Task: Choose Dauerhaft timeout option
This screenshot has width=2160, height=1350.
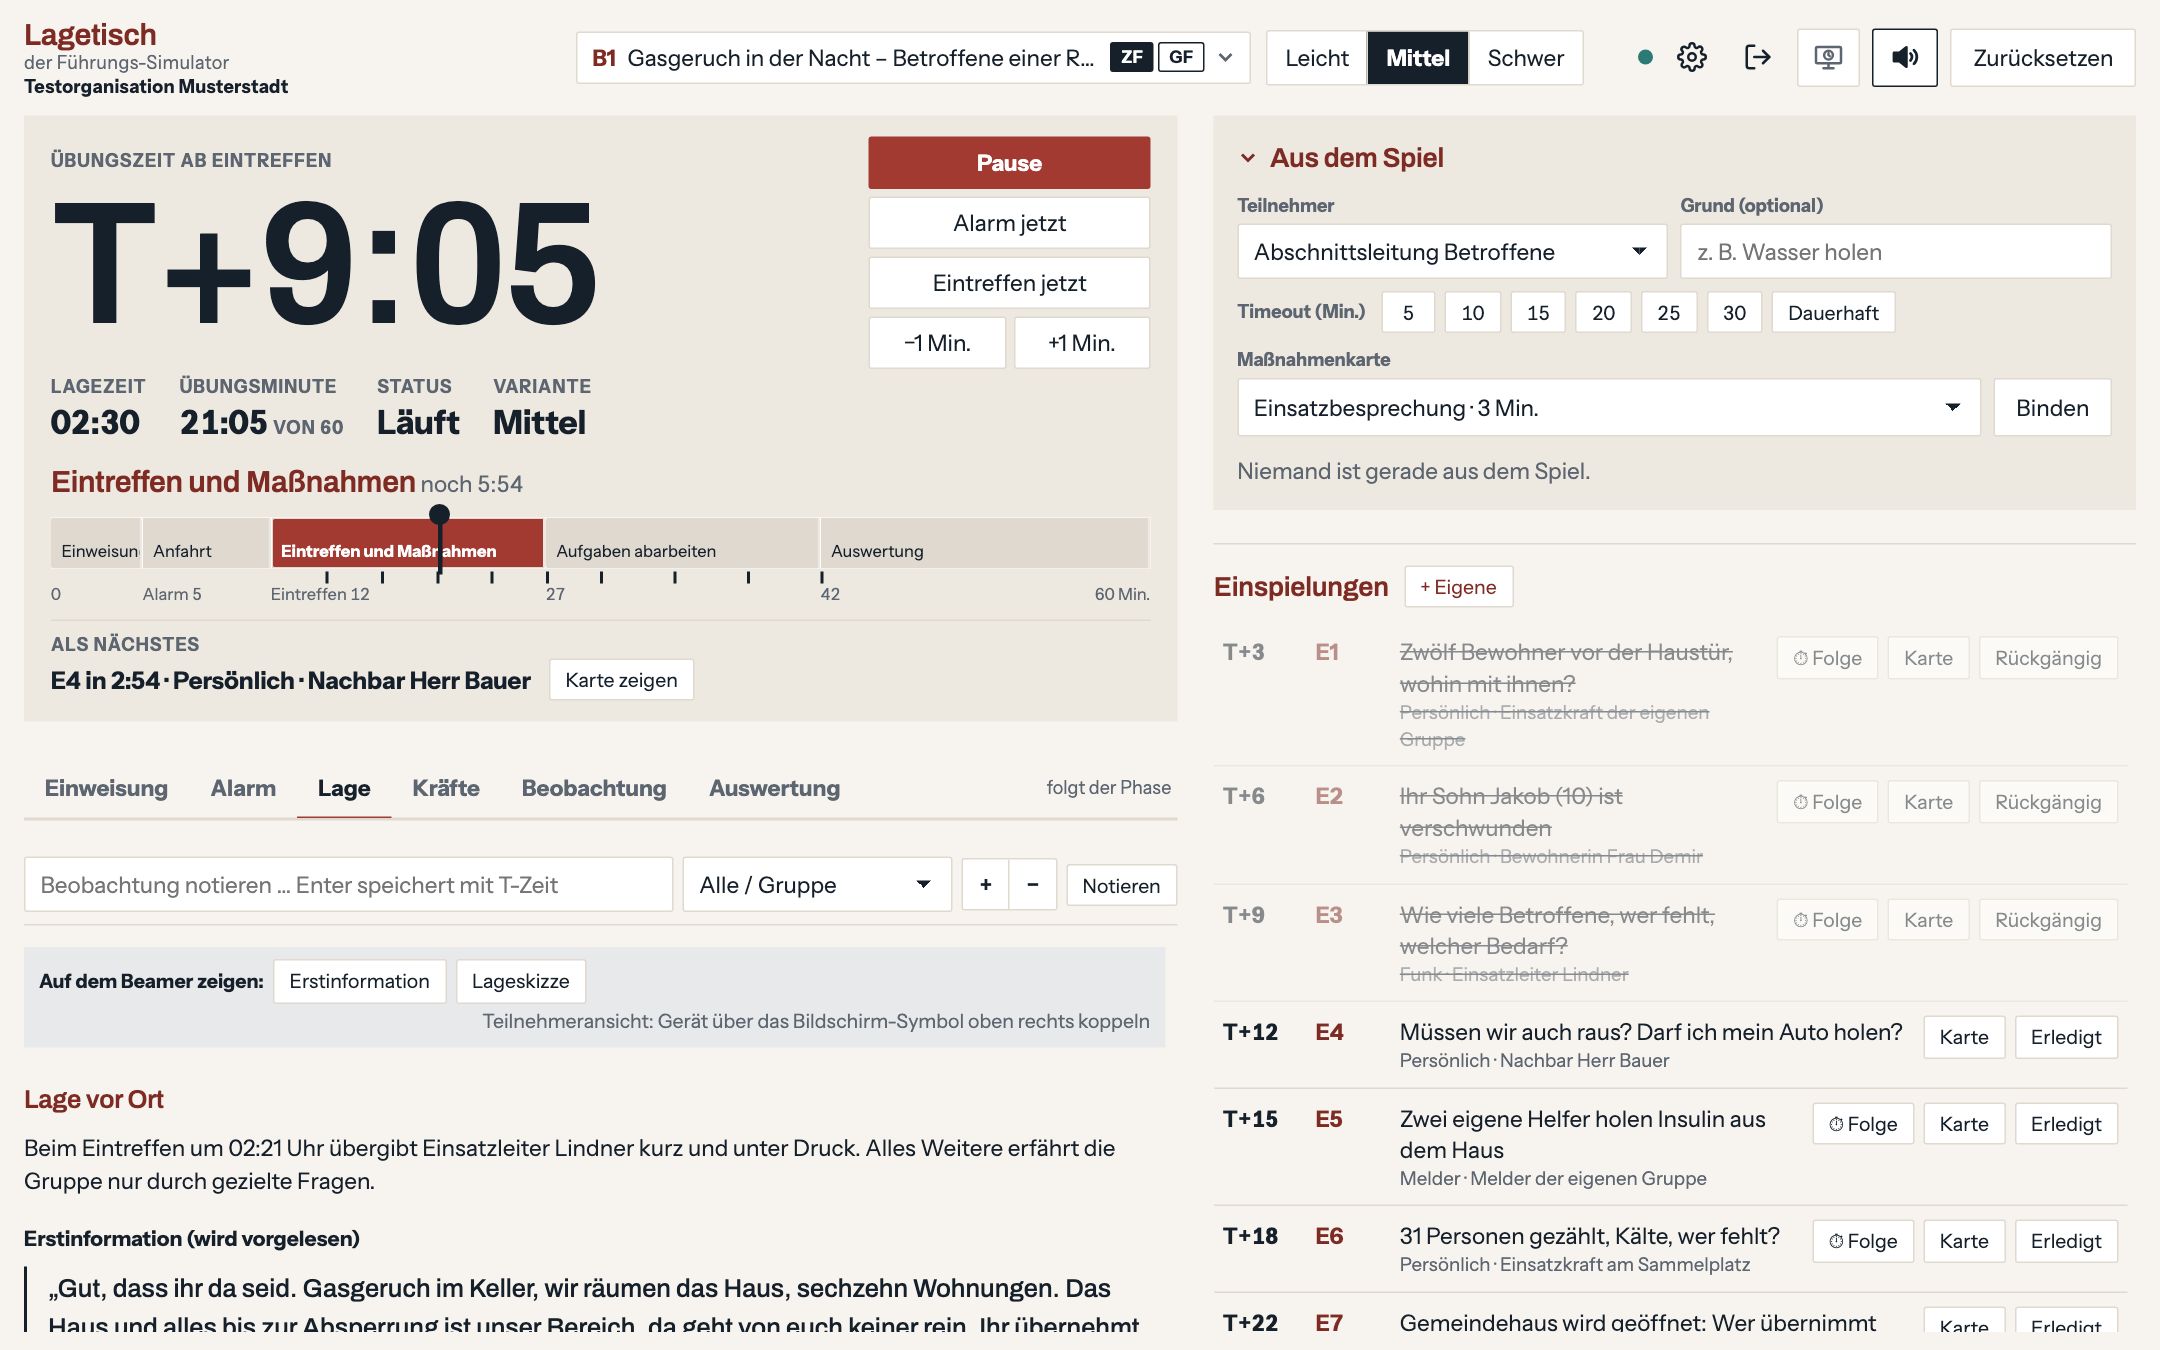Action: 1833,313
